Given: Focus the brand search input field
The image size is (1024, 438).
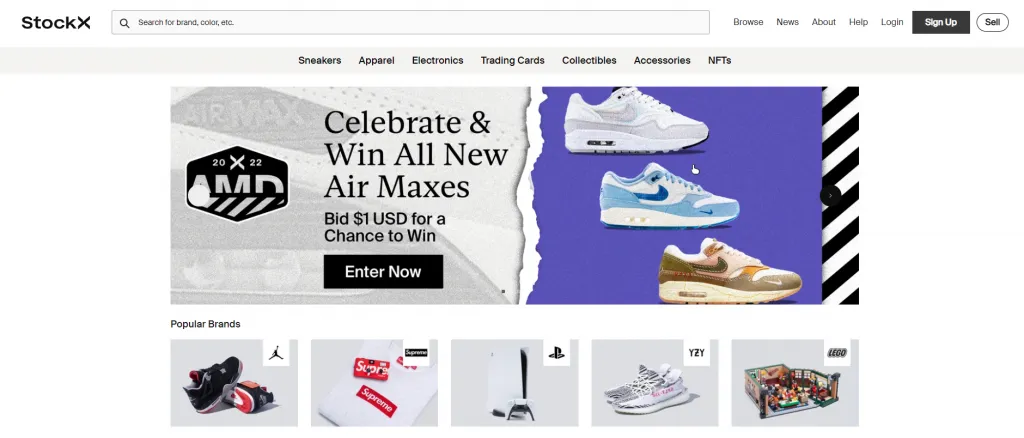Looking at the screenshot, I should click(411, 22).
